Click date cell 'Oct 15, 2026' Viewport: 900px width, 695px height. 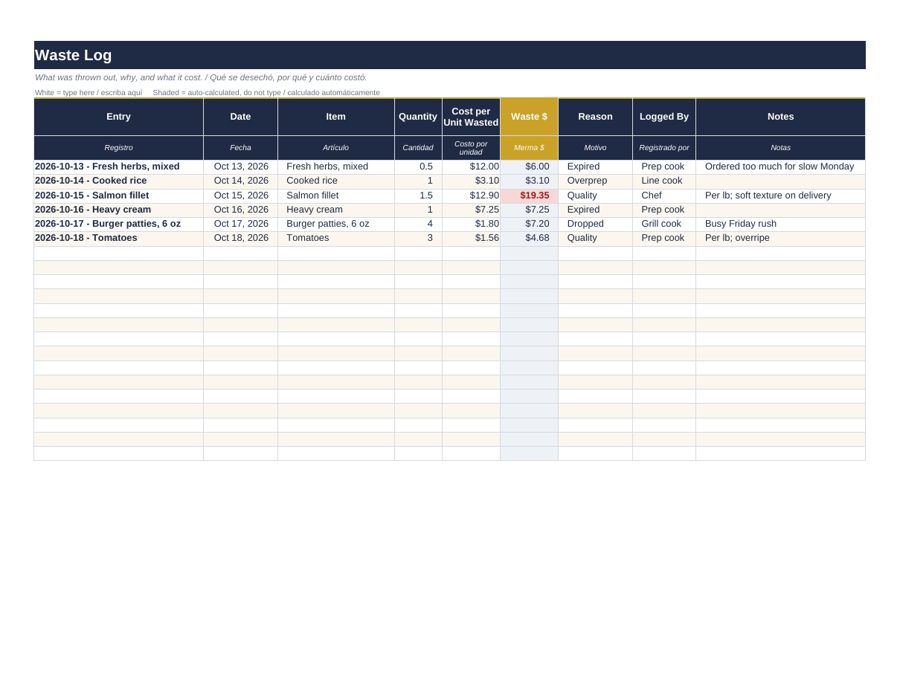click(x=240, y=195)
